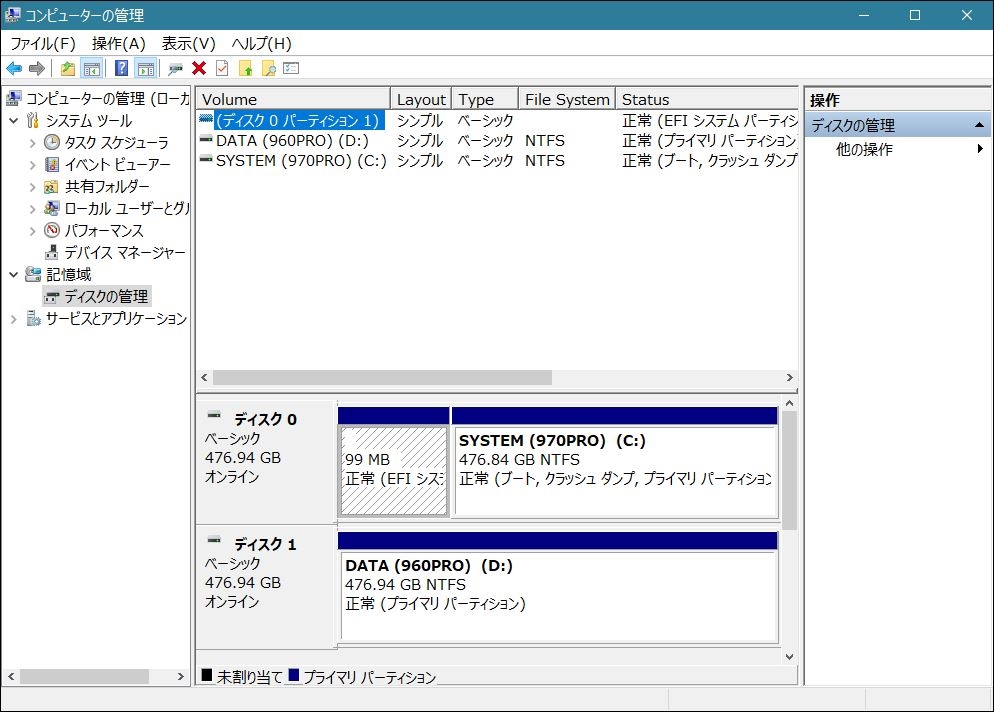The width and height of the screenshot is (994, 712).
Task: Expand the Task Scheduler tree node
Action: [32, 143]
